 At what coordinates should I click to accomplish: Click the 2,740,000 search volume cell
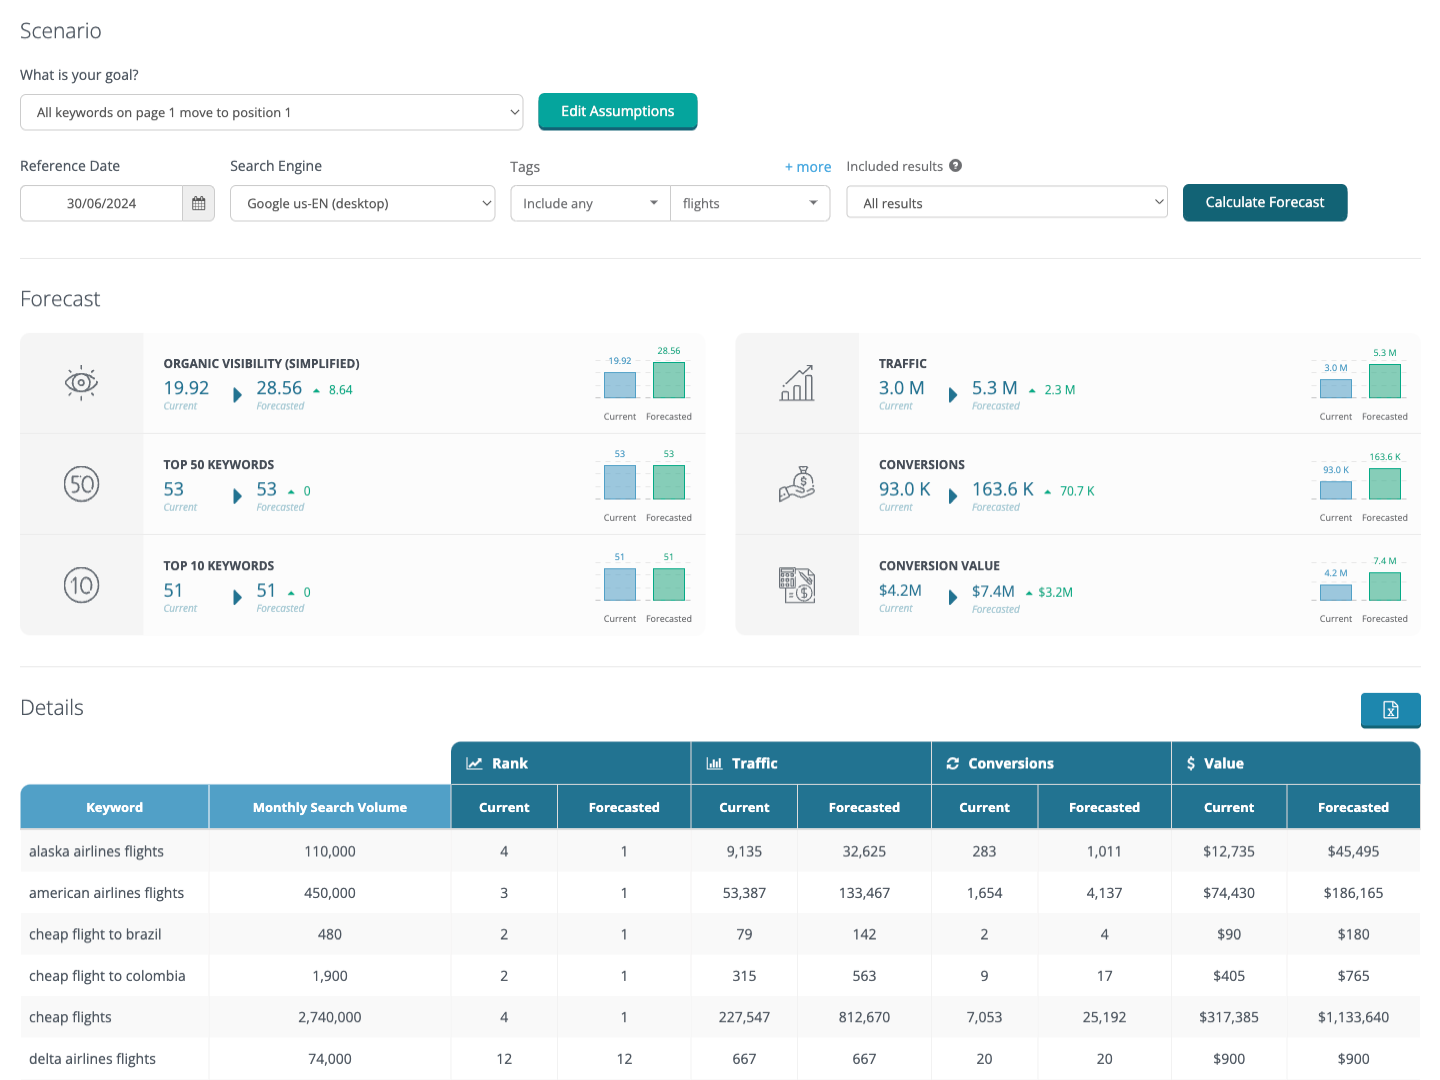(330, 1017)
